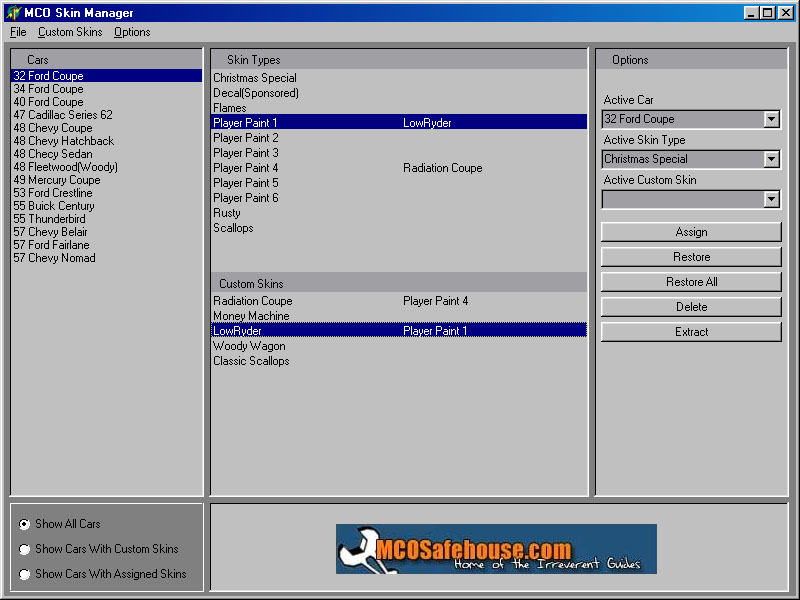Click the MCO Skin Manager title bar icon
Image resolution: width=800 pixels, height=600 pixels.
(x=13, y=12)
